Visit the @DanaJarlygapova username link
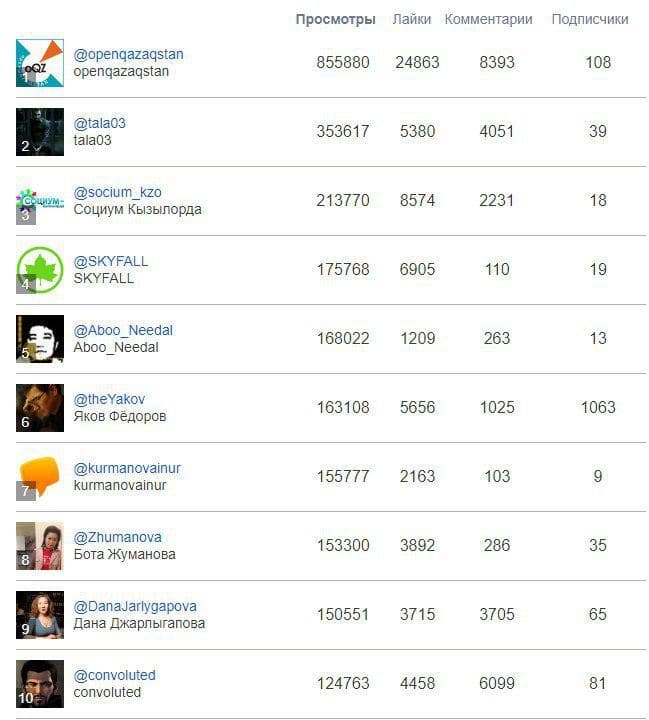This screenshot has height=720, width=649. pos(135,606)
